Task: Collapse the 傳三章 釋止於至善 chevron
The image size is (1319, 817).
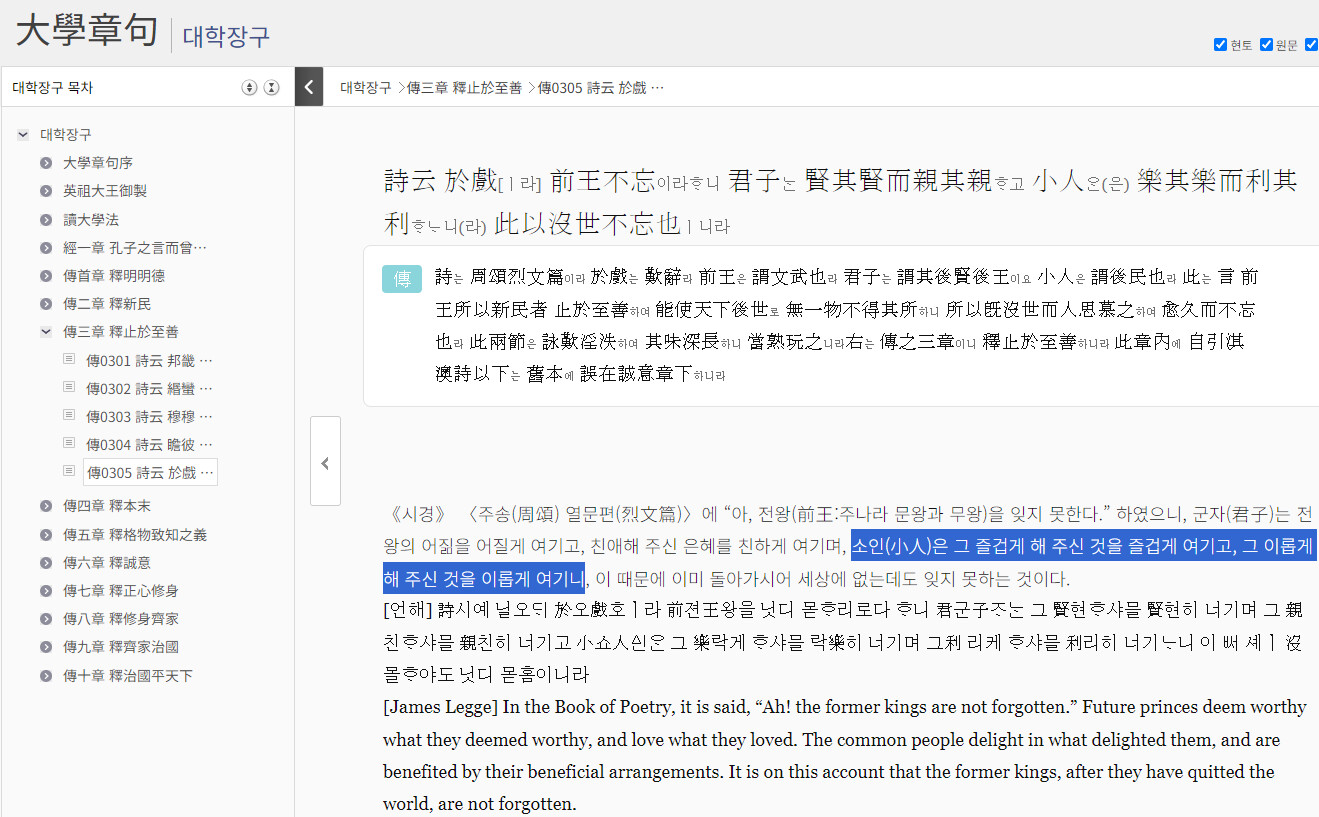Action: (x=46, y=331)
